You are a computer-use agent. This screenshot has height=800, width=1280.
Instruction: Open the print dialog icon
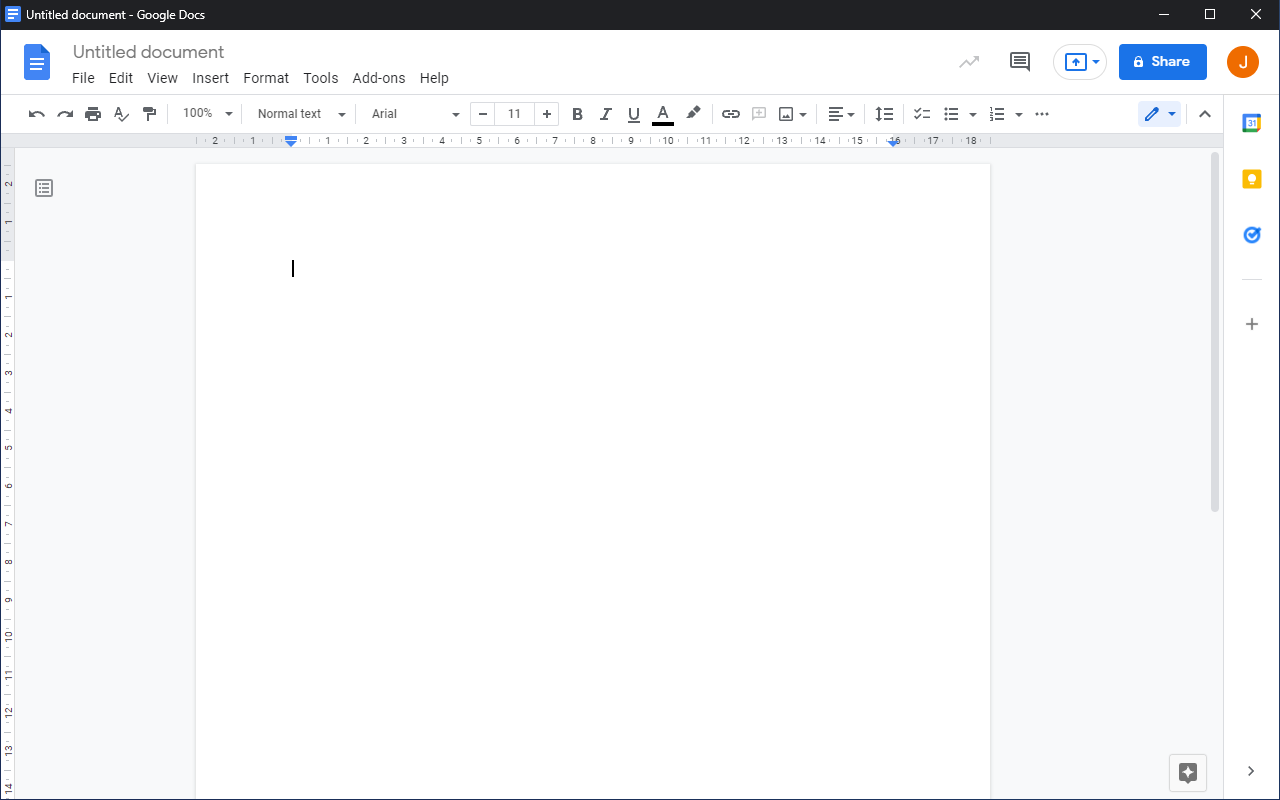pyautogui.click(x=93, y=113)
